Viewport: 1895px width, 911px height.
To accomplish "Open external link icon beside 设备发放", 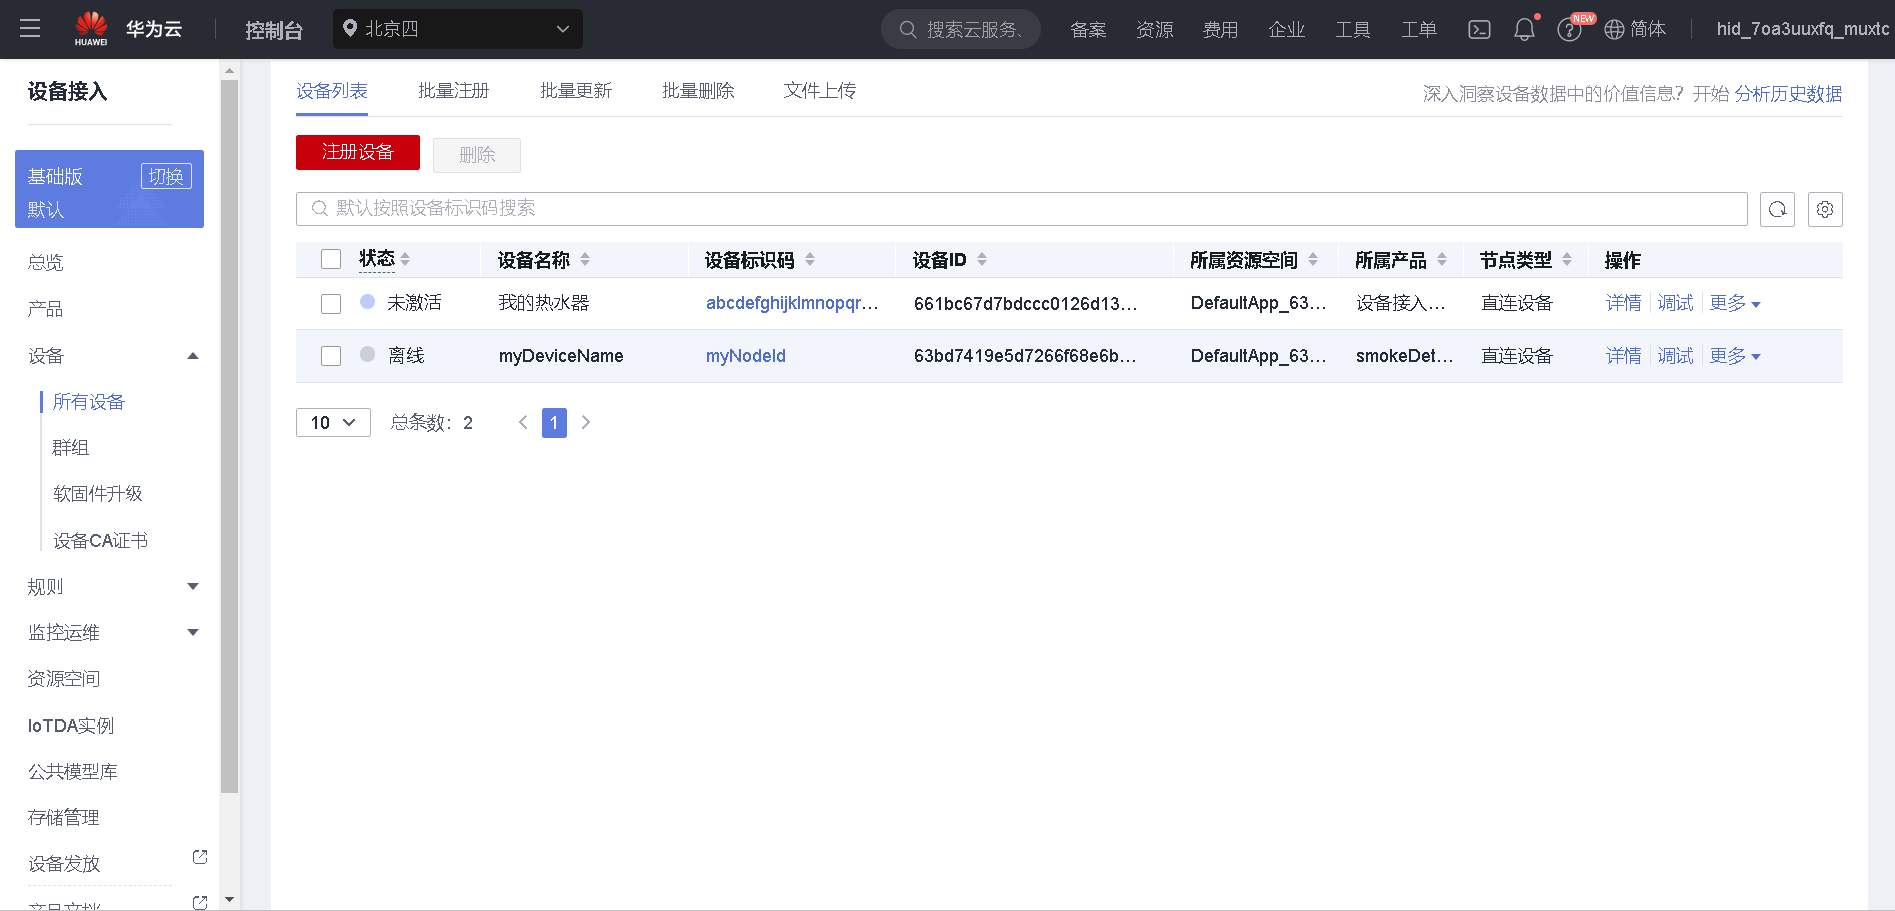I will (200, 857).
